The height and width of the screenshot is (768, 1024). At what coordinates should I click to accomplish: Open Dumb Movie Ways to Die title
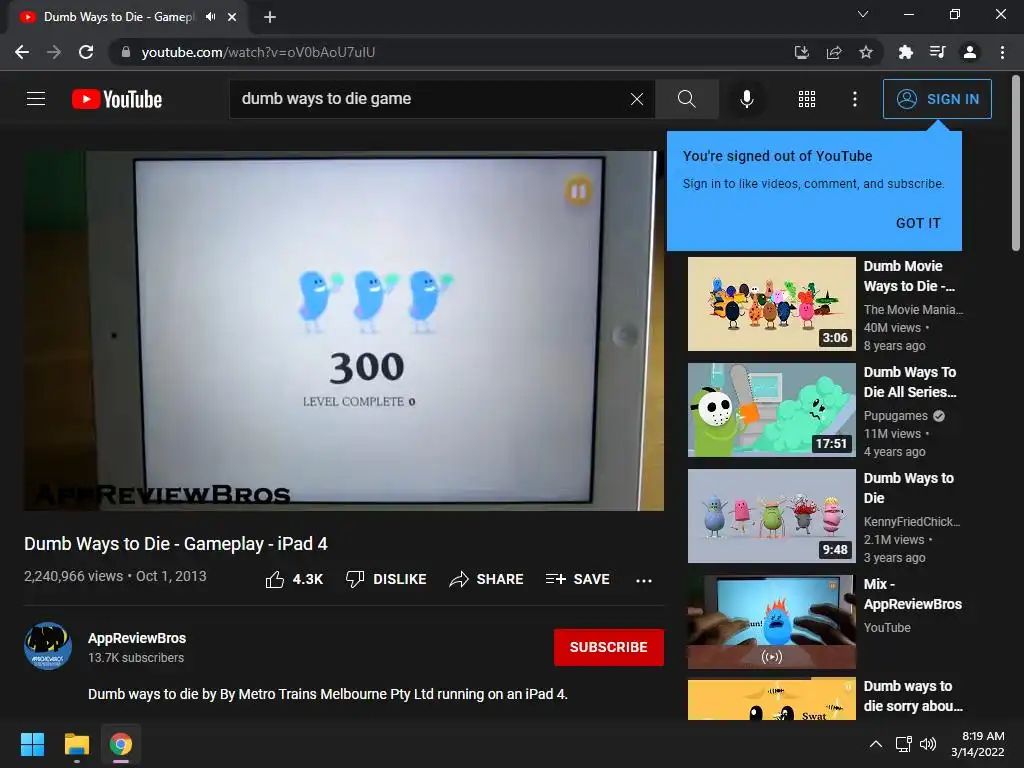click(909, 276)
